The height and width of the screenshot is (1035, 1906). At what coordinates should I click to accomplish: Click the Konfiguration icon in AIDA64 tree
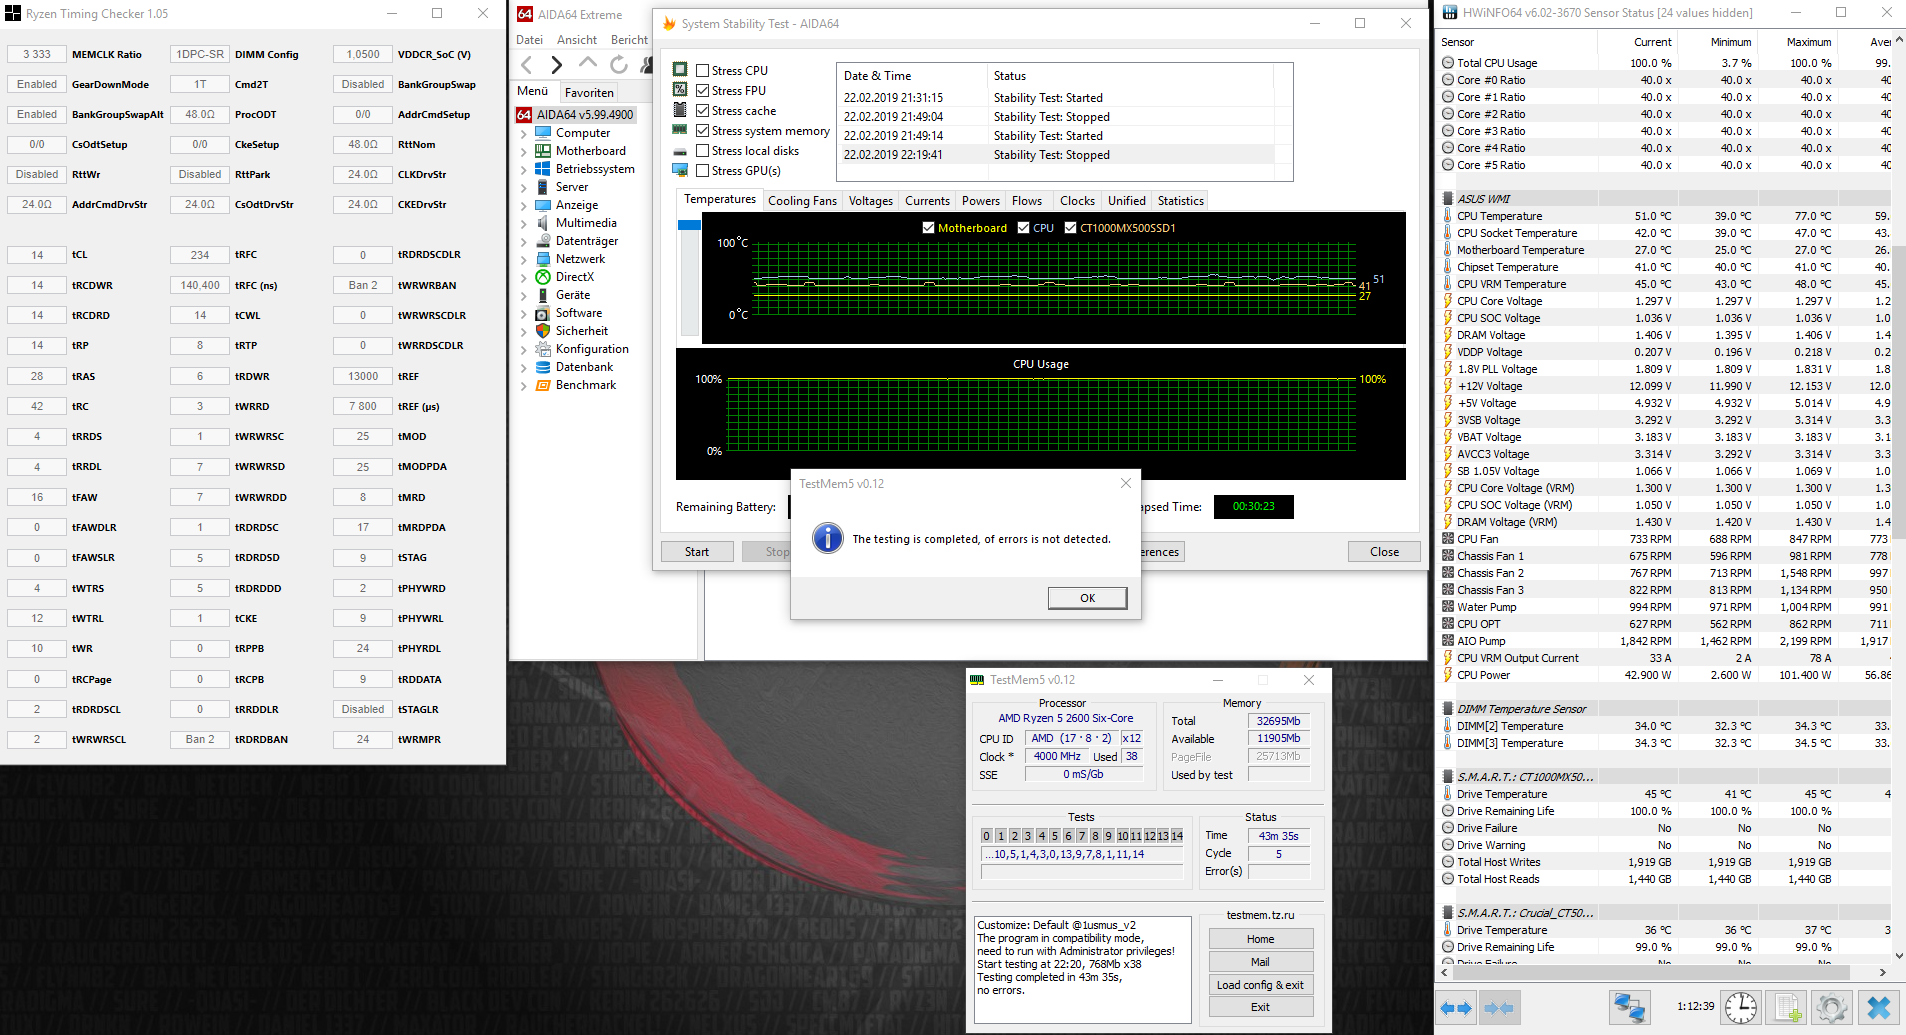[543, 349]
